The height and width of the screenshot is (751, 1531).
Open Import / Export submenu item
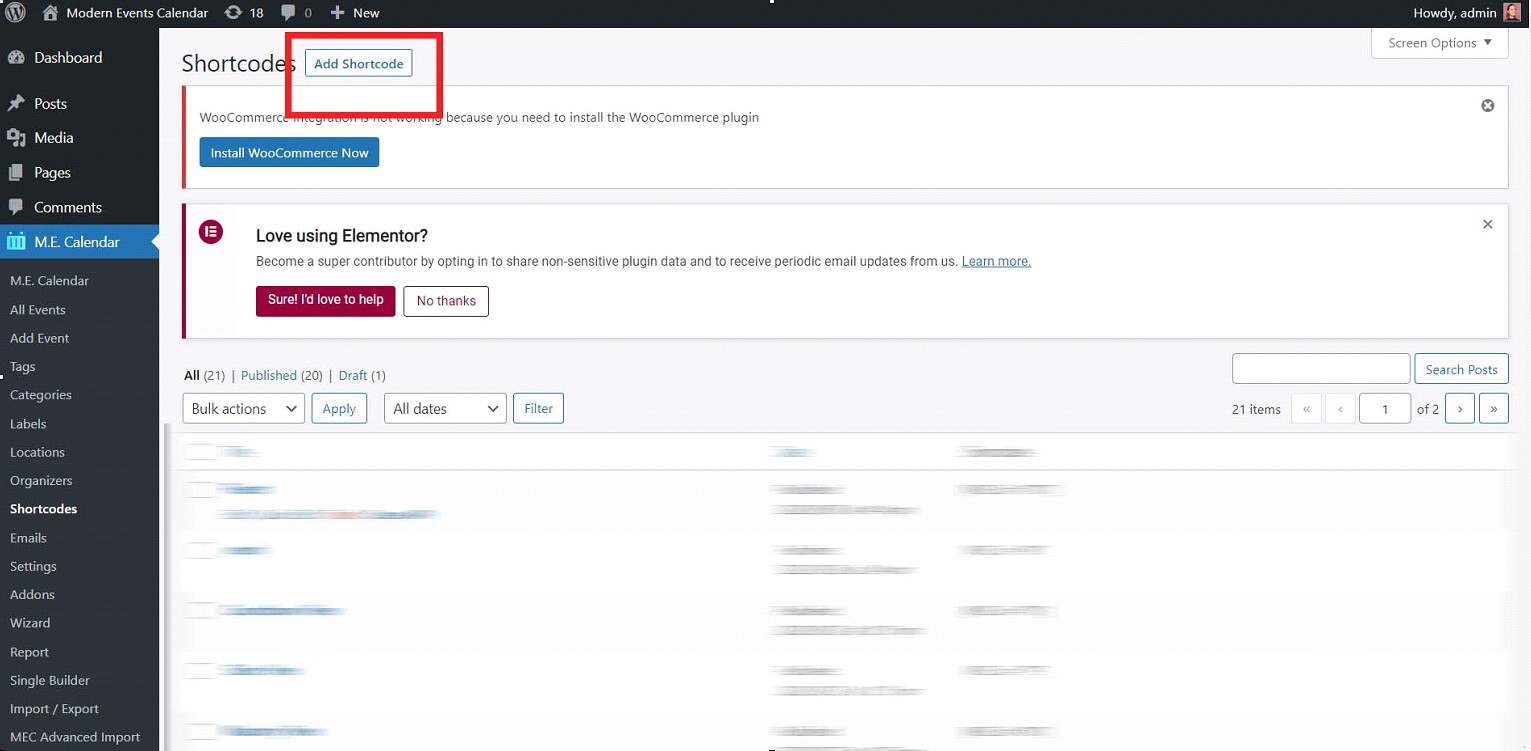[x=54, y=709]
